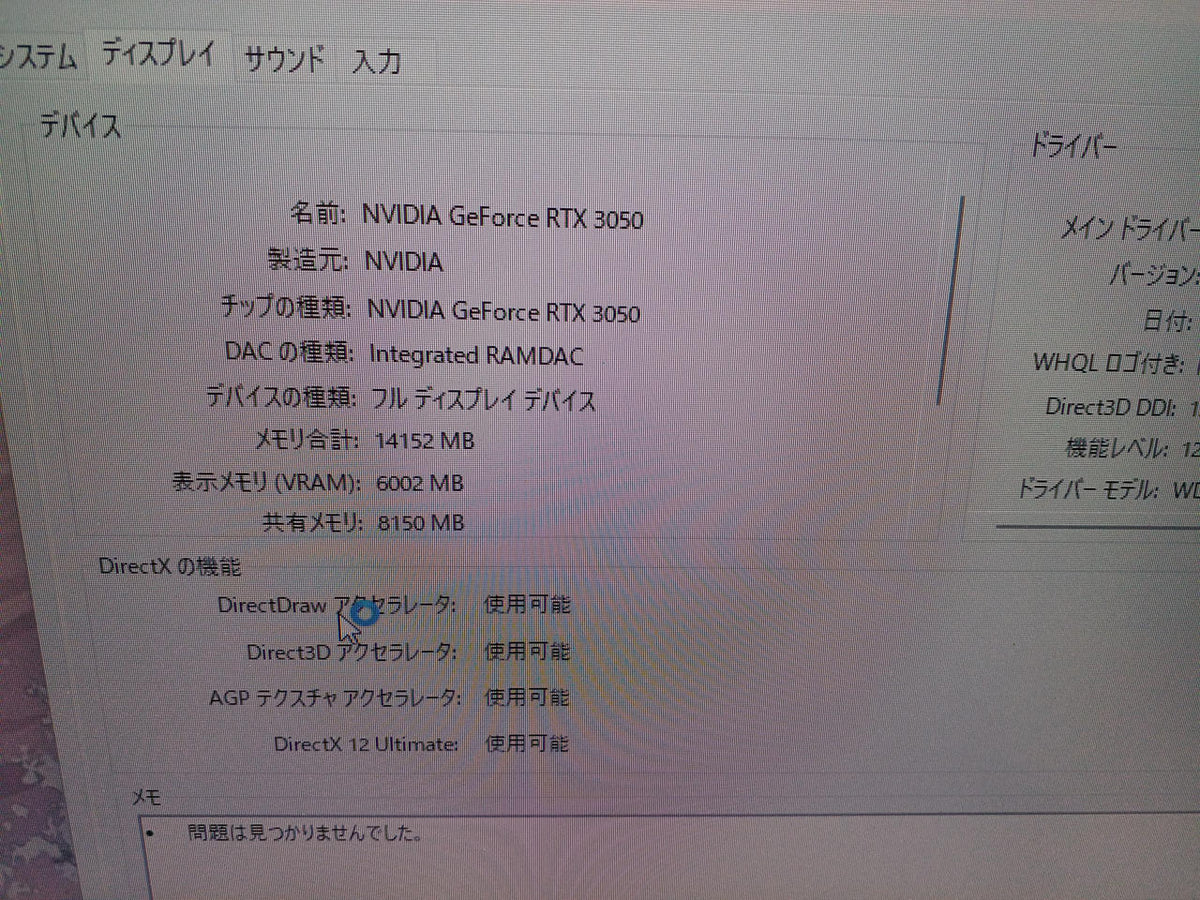Screen dimensions: 1200x900
Task: Click the チップの種類: label
Action: (286, 307)
